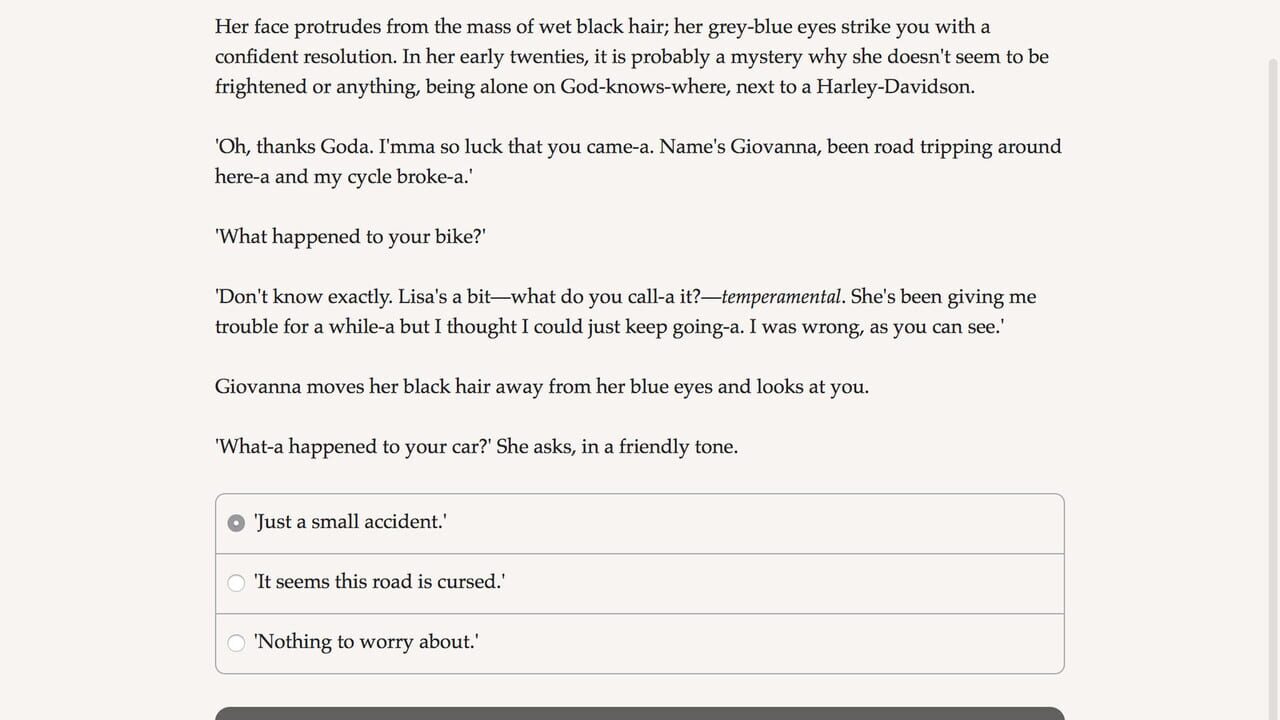This screenshot has height=720, width=1280.
Task: Click the 'It seems this road is cursed.' text
Action: tap(379, 582)
